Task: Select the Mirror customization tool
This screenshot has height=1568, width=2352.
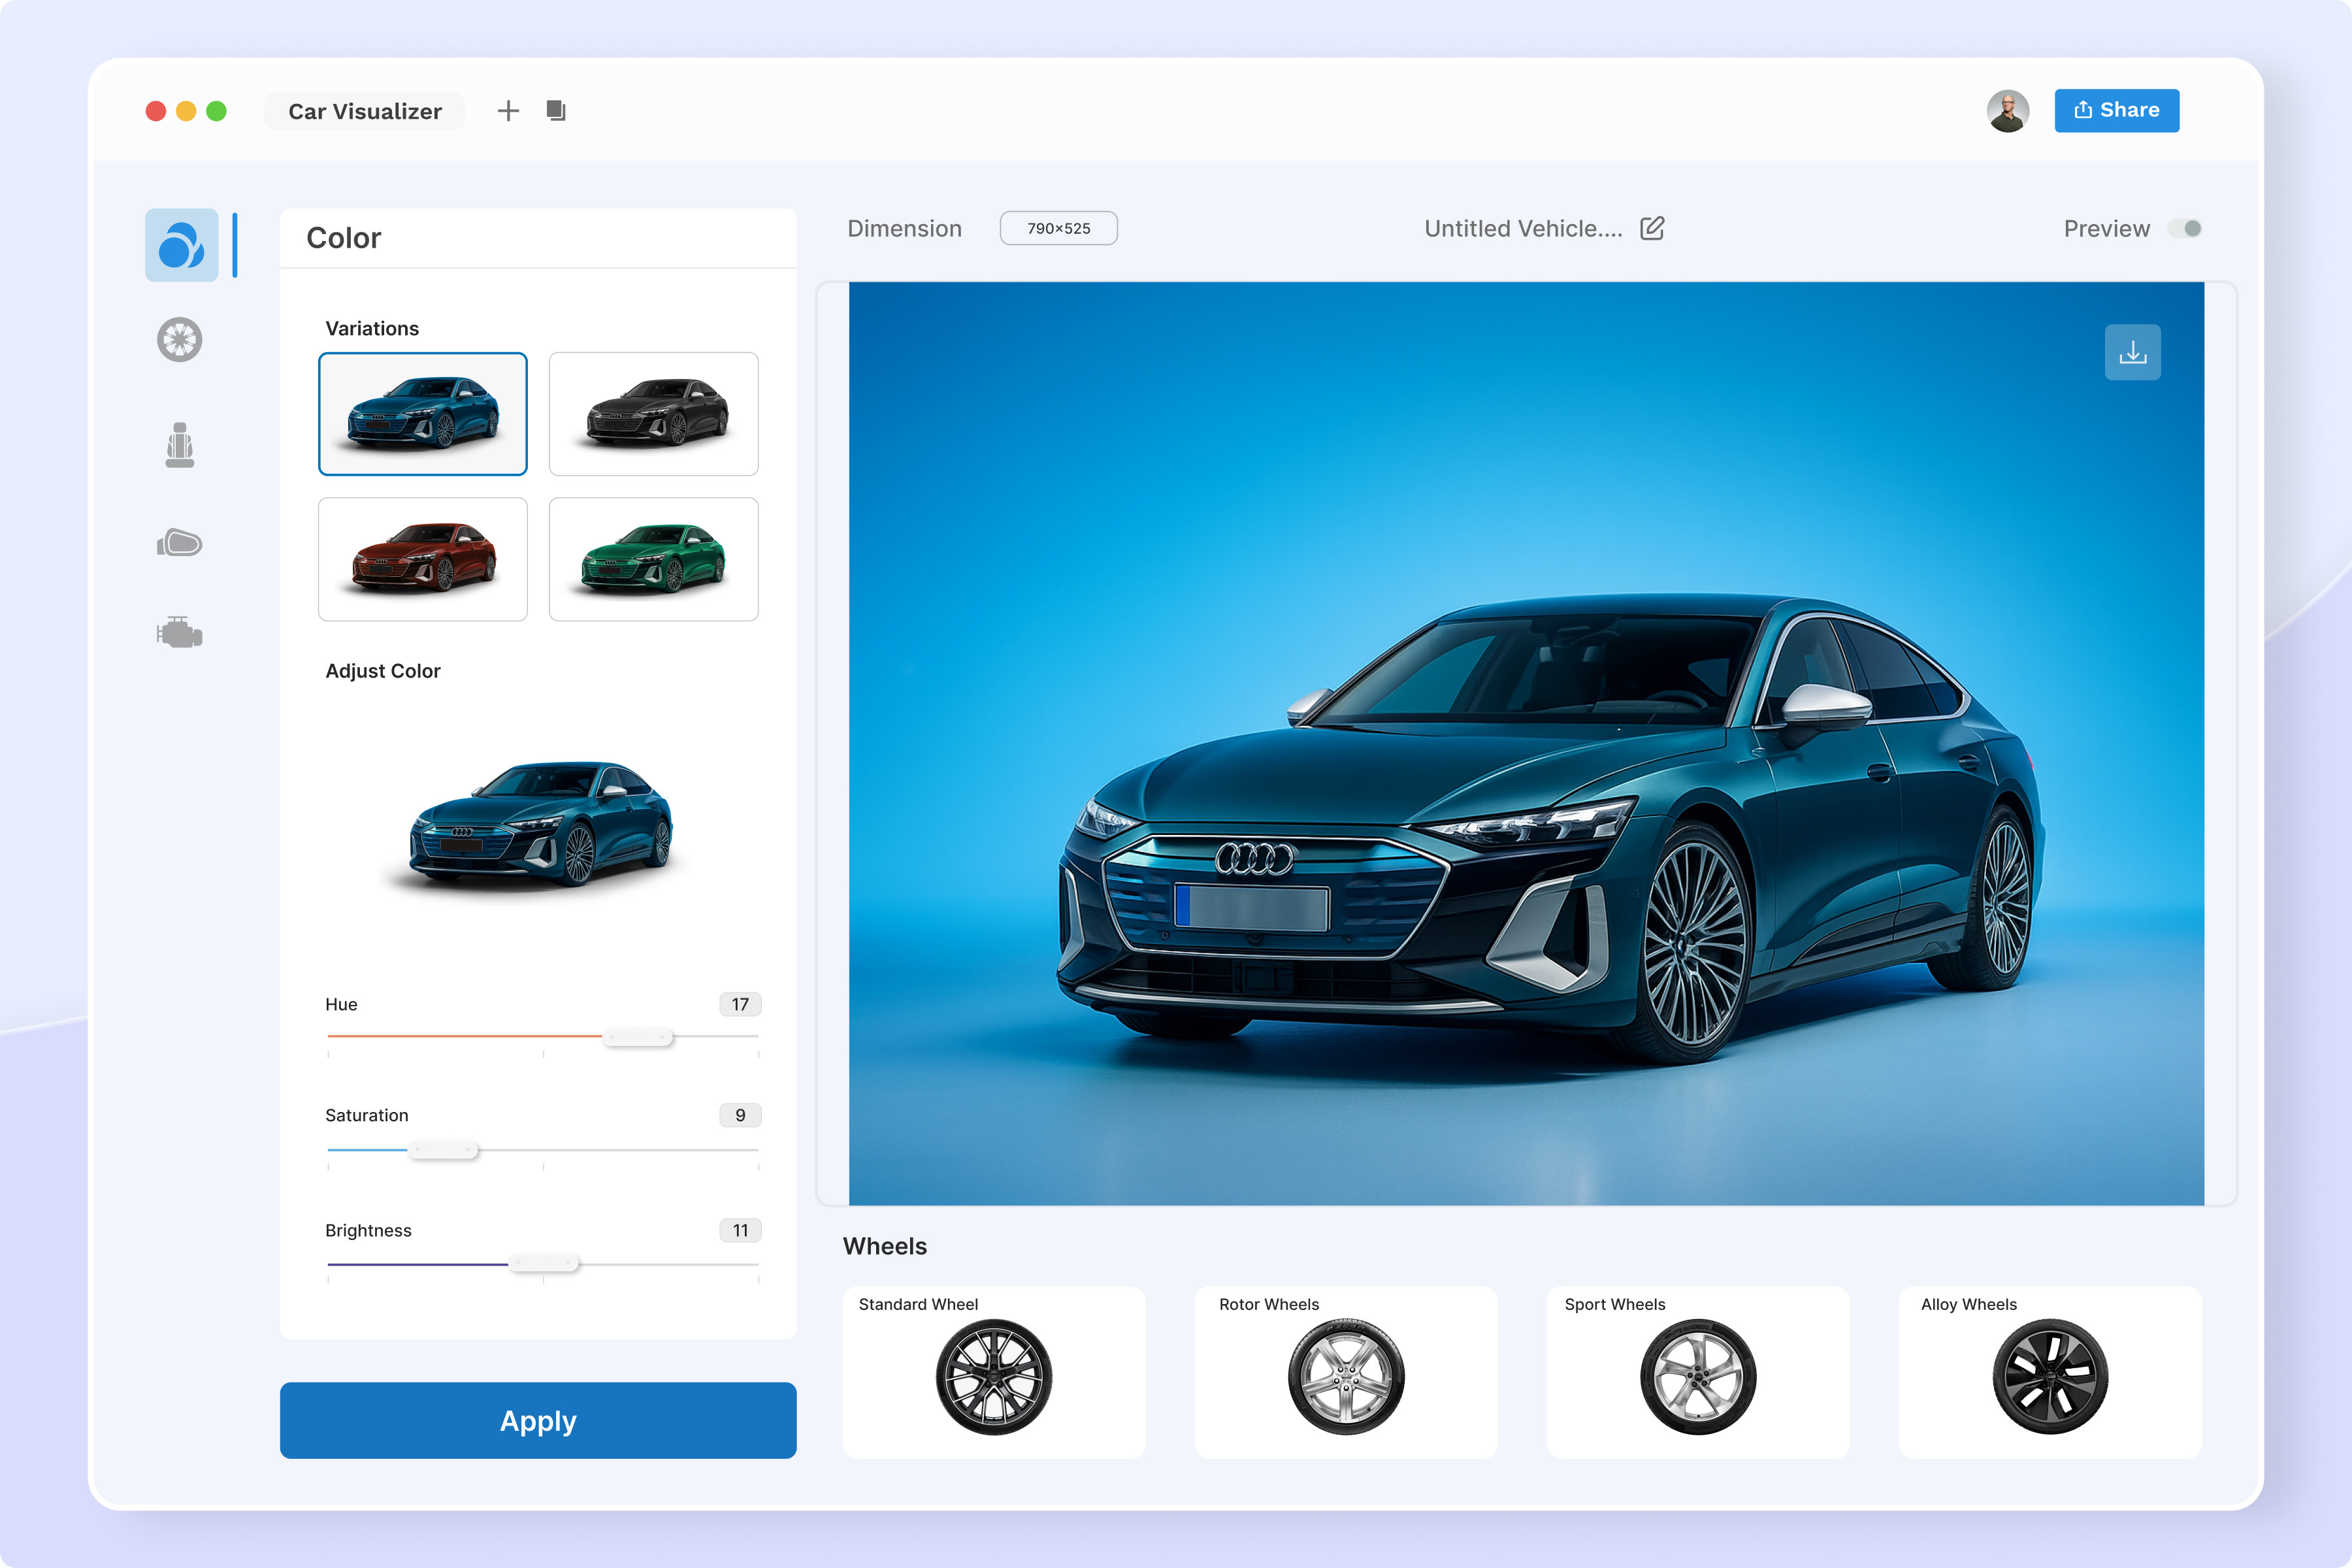Action: [x=180, y=543]
